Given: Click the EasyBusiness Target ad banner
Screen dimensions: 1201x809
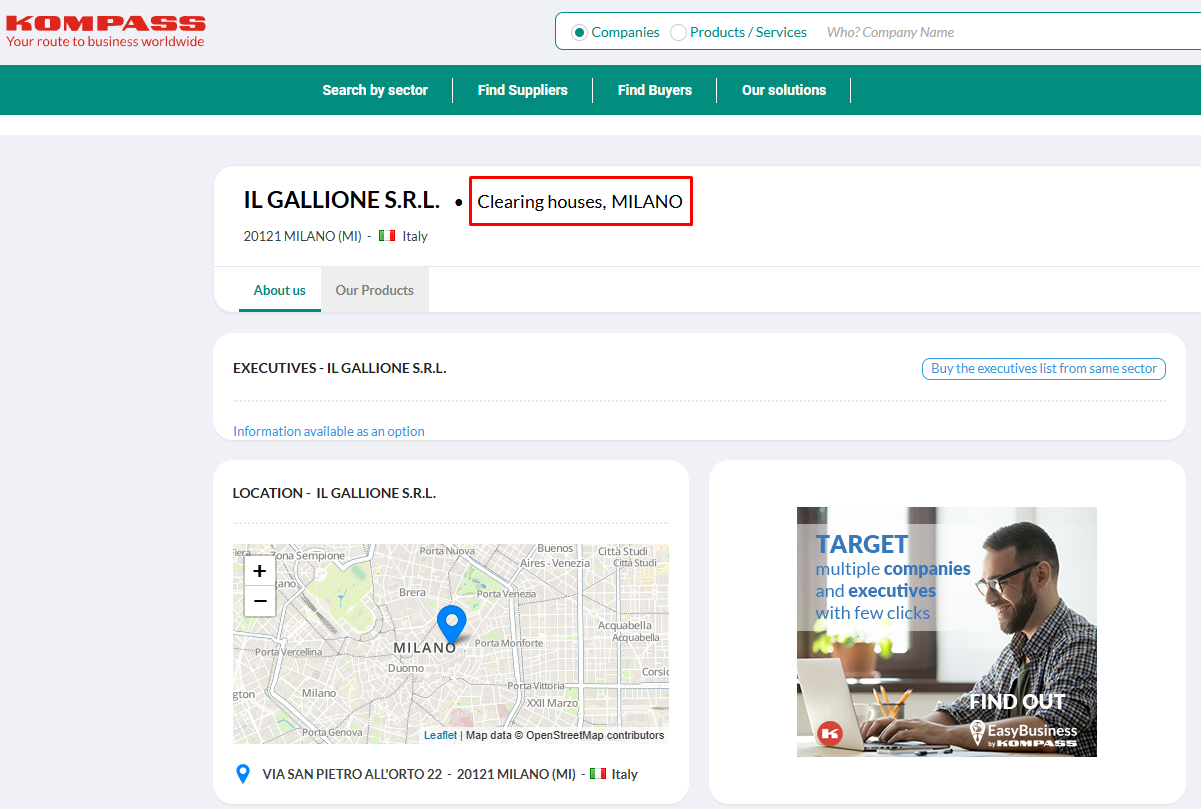Looking at the screenshot, I should (x=947, y=632).
